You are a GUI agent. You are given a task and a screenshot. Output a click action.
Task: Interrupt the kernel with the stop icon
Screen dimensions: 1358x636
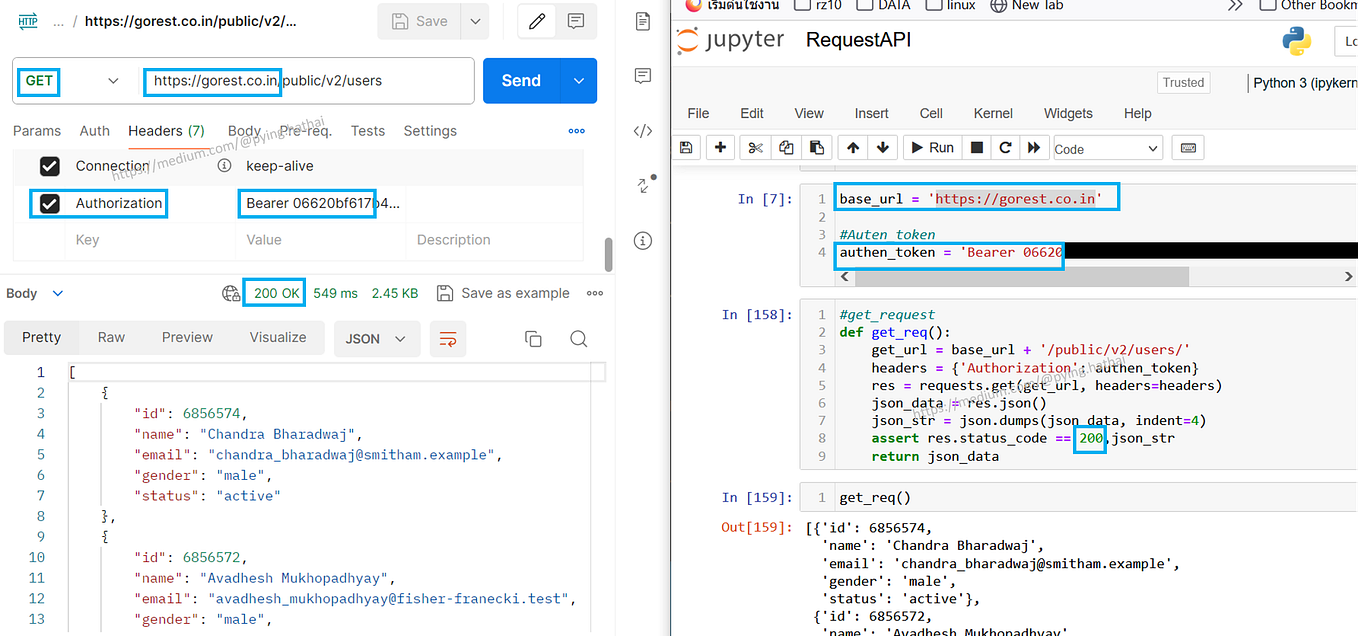(976, 147)
